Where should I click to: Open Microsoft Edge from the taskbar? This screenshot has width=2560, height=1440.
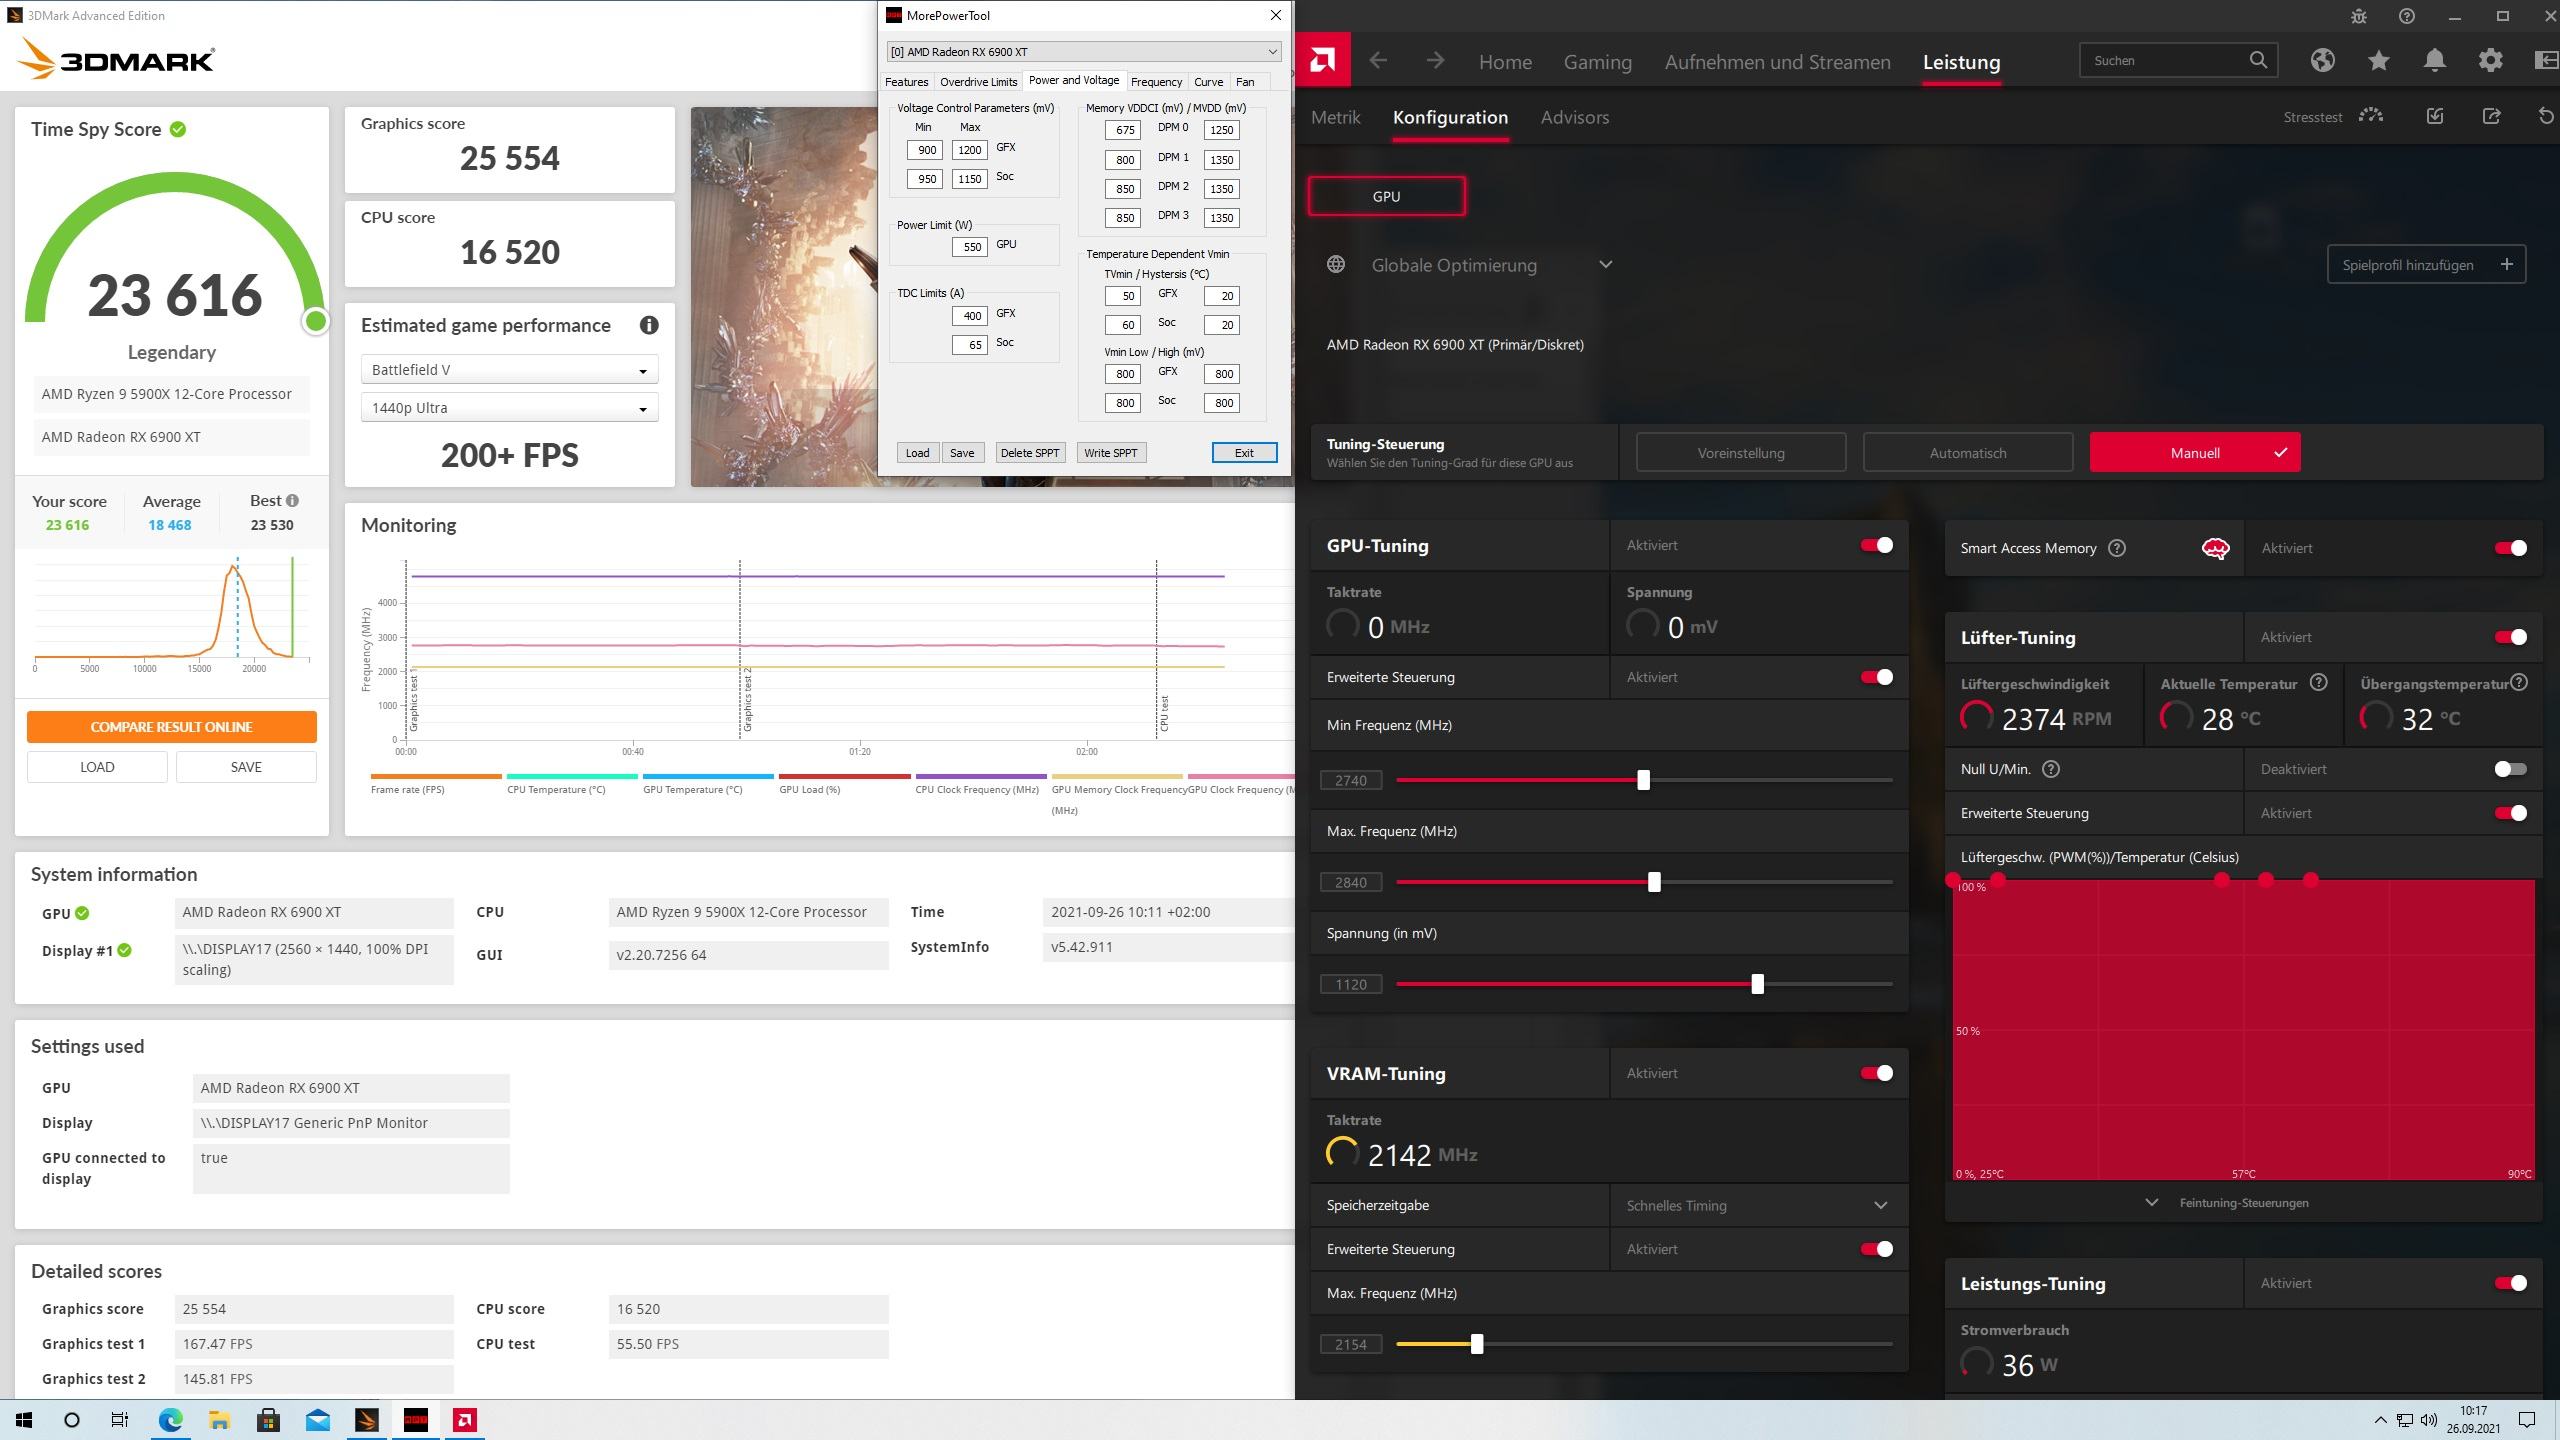point(170,1420)
